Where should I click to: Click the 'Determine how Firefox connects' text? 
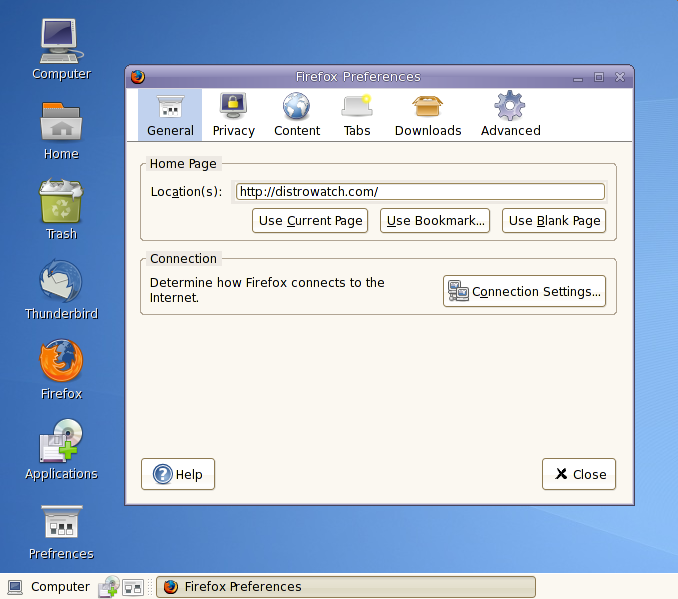tap(267, 290)
